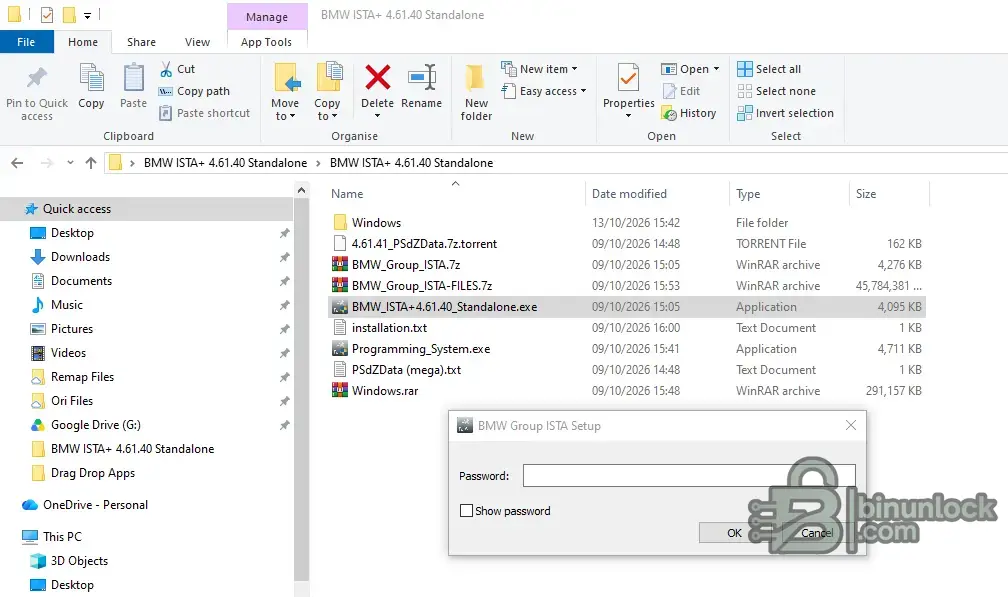Click first breadcrumb BMW ISTA+ 4.61.40 Standalone
This screenshot has height=597, width=1008.
[x=225, y=163]
